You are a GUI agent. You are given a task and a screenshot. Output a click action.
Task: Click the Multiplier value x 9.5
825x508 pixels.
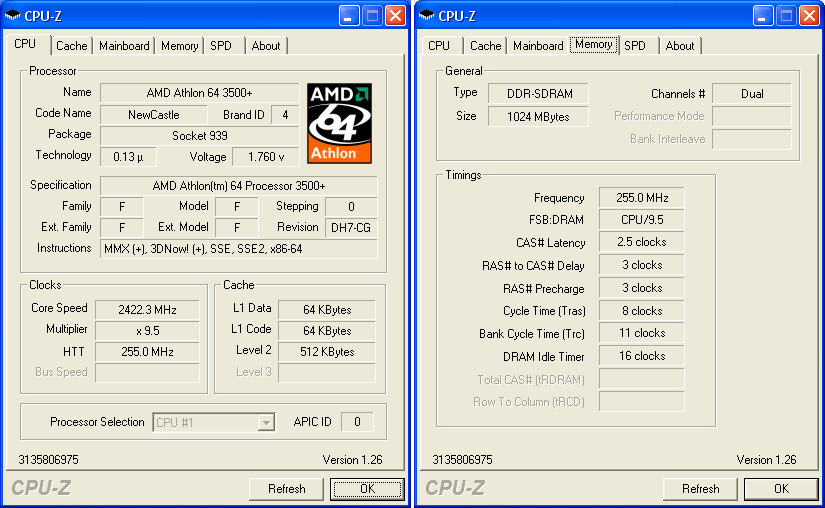(147, 331)
